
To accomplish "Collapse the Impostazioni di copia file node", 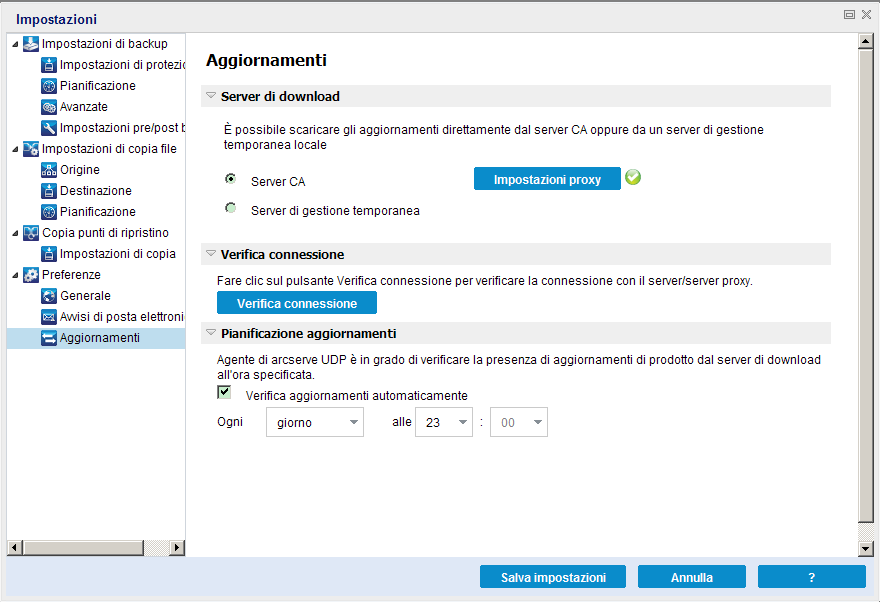I will (15, 149).
